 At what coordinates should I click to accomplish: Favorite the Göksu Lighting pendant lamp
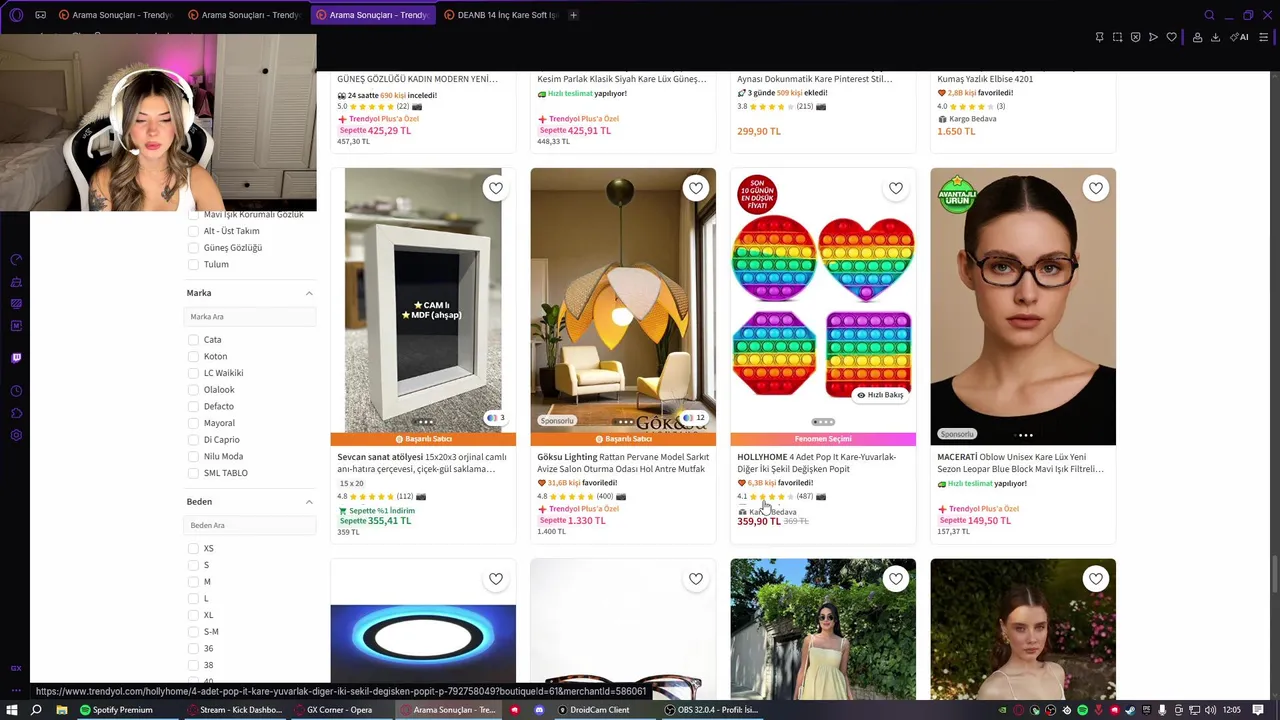[x=696, y=188]
